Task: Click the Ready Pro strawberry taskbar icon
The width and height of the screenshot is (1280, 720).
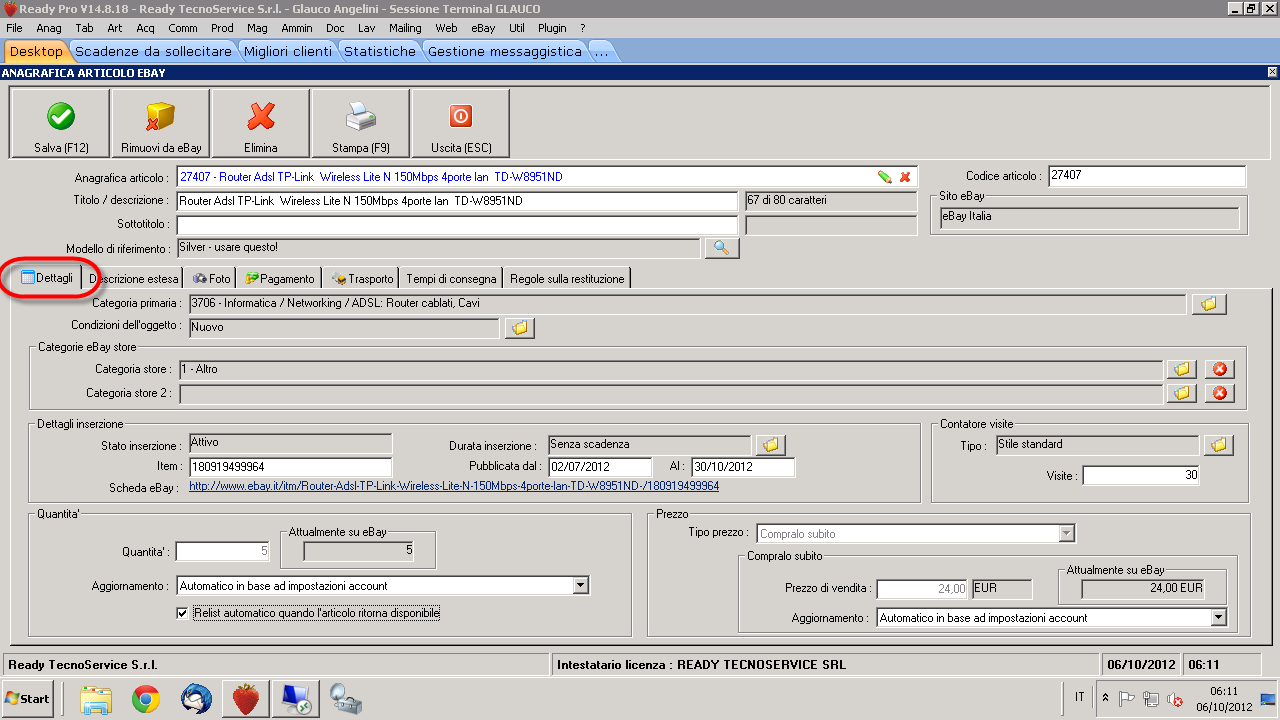Action: tap(246, 699)
